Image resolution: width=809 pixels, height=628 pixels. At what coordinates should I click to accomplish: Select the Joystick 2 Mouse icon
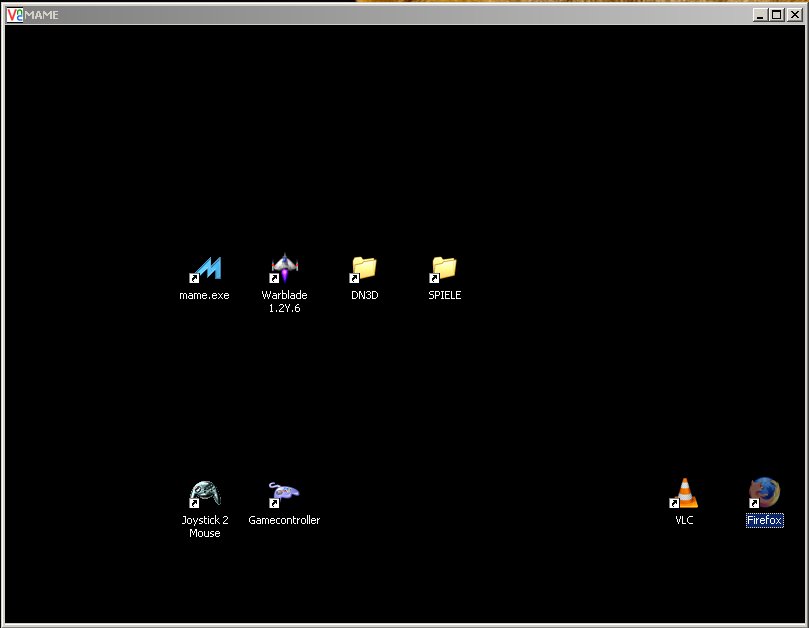(x=205, y=493)
